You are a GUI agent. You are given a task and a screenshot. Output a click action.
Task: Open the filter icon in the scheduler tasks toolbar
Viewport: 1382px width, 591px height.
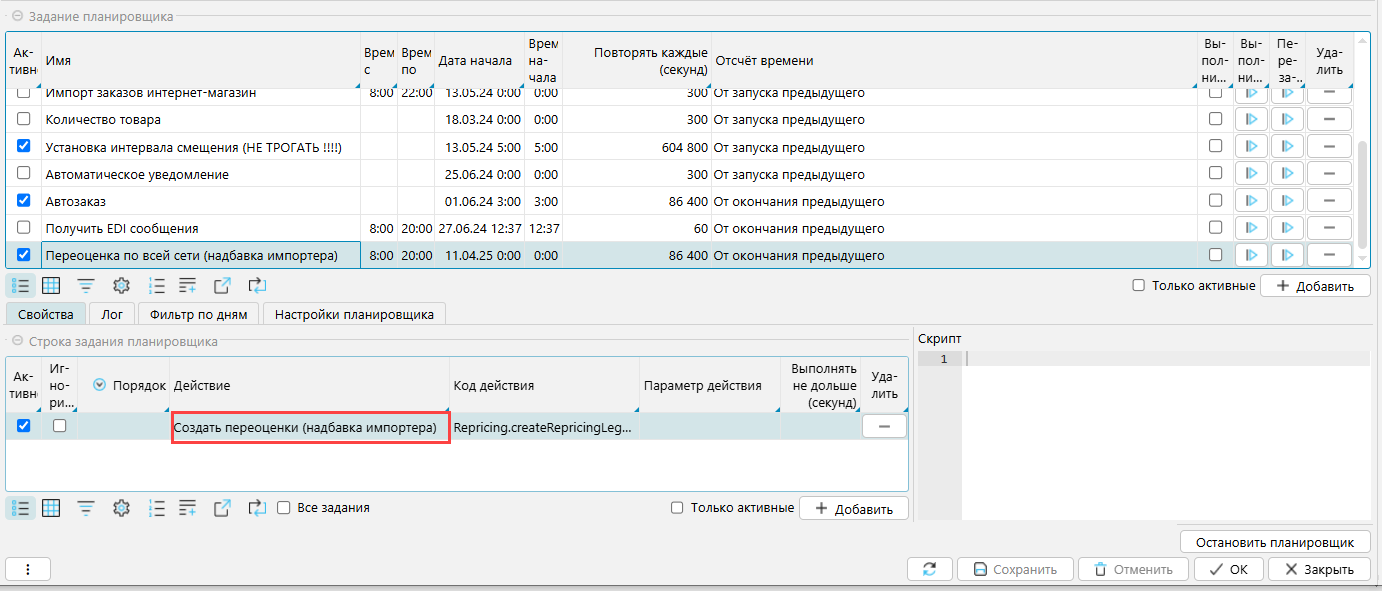87,286
